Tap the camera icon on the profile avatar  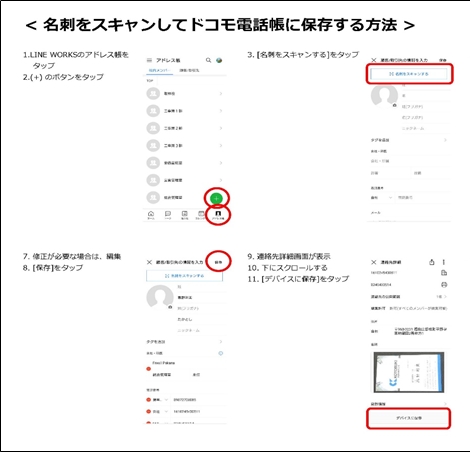[395, 105]
